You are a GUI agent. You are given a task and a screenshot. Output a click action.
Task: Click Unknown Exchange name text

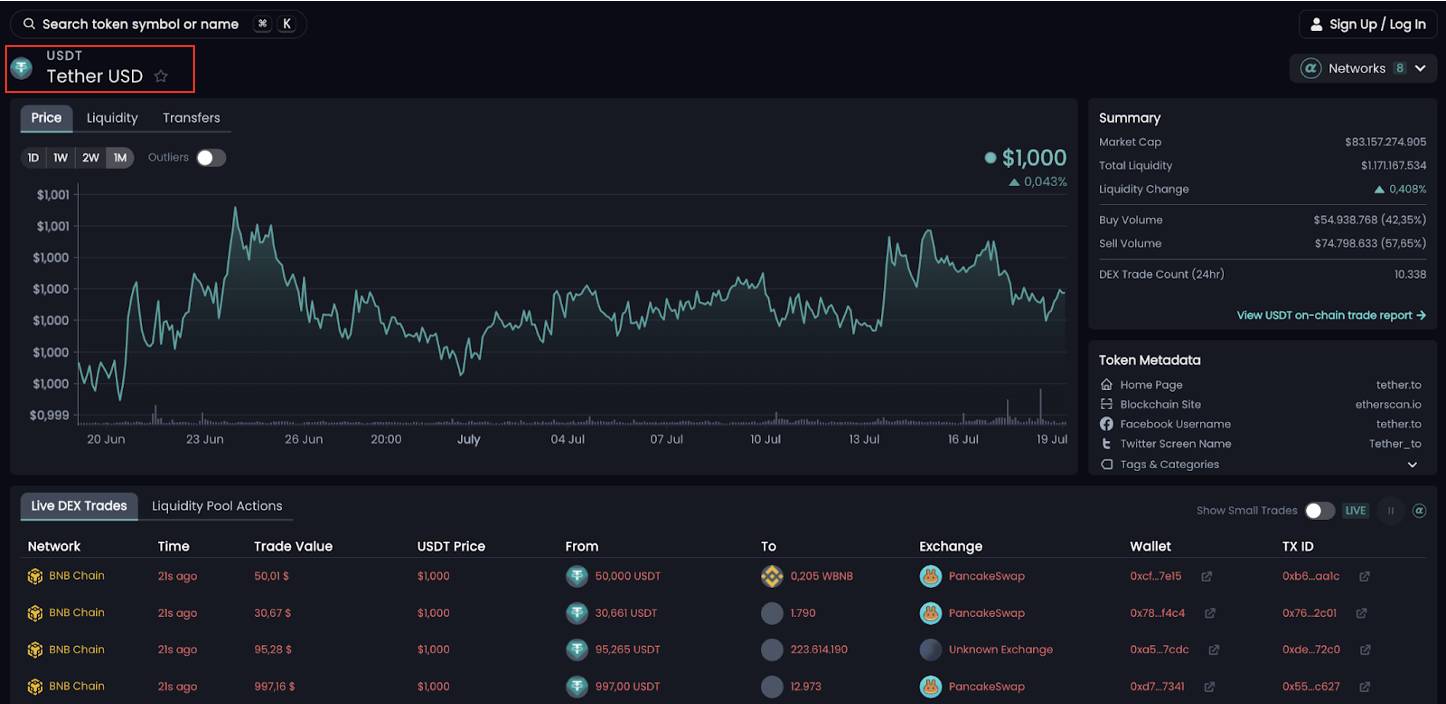[1001, 650]
